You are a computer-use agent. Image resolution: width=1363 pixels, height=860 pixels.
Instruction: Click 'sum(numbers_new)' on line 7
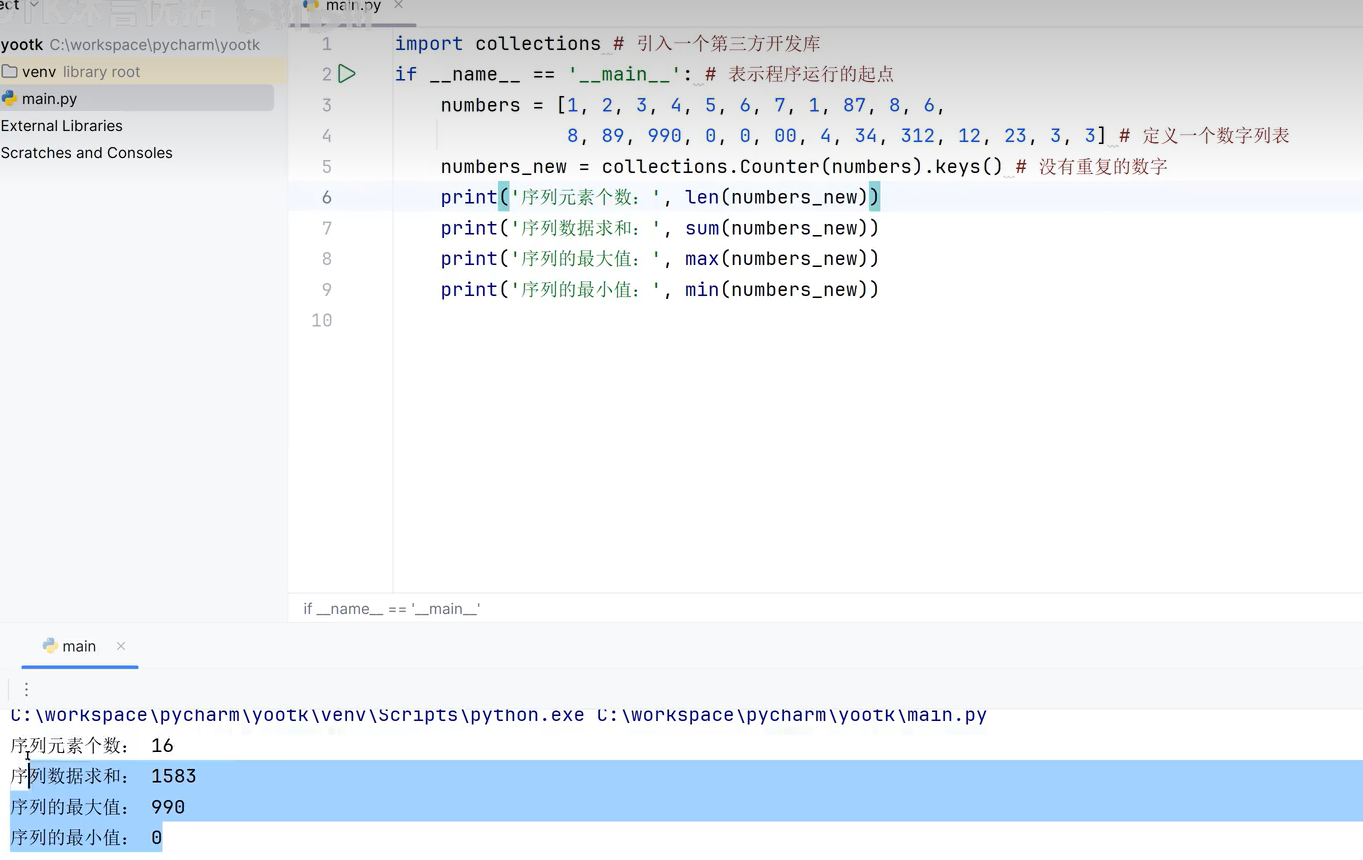777,228
